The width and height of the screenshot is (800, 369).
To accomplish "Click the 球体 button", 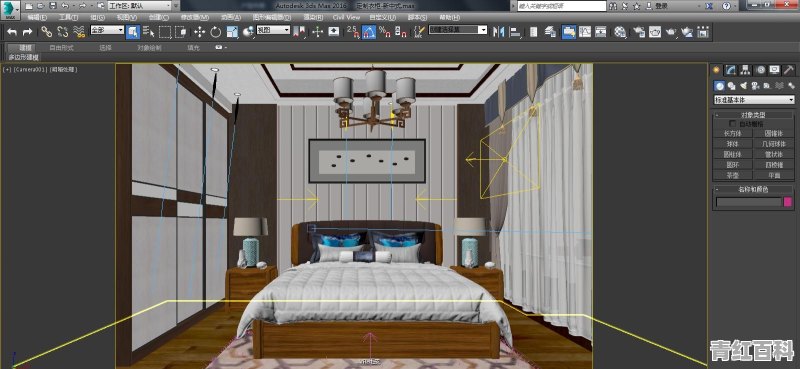I will [732, 143].
